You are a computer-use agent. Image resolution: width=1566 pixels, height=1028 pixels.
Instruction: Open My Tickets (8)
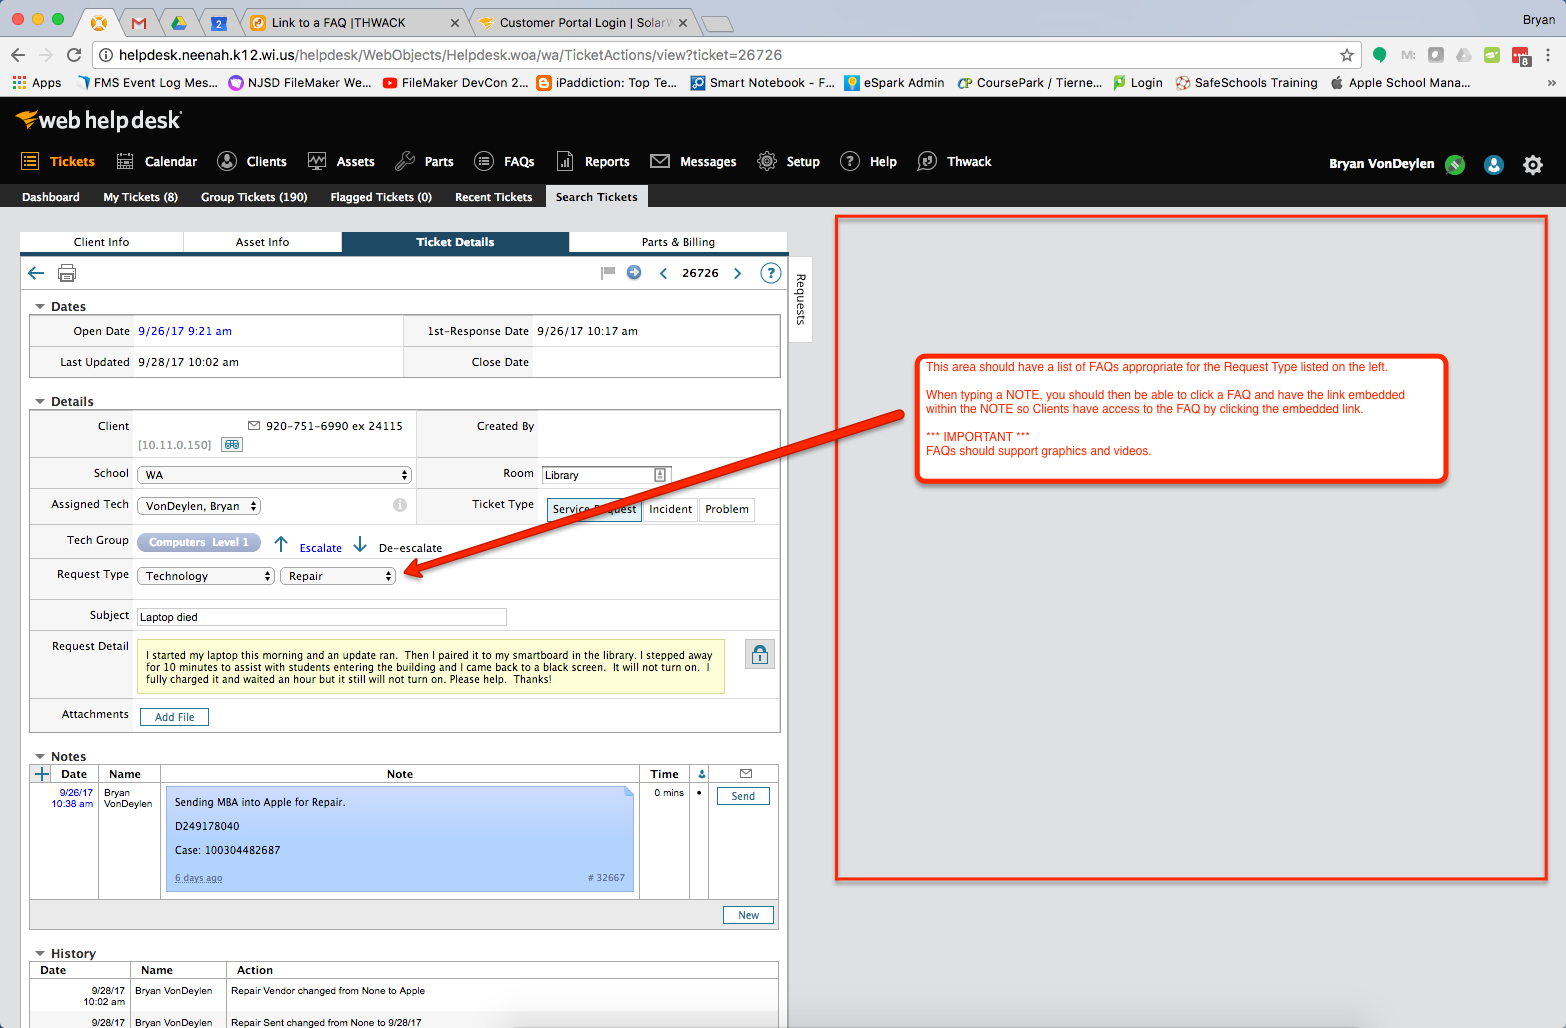(141, 197)
